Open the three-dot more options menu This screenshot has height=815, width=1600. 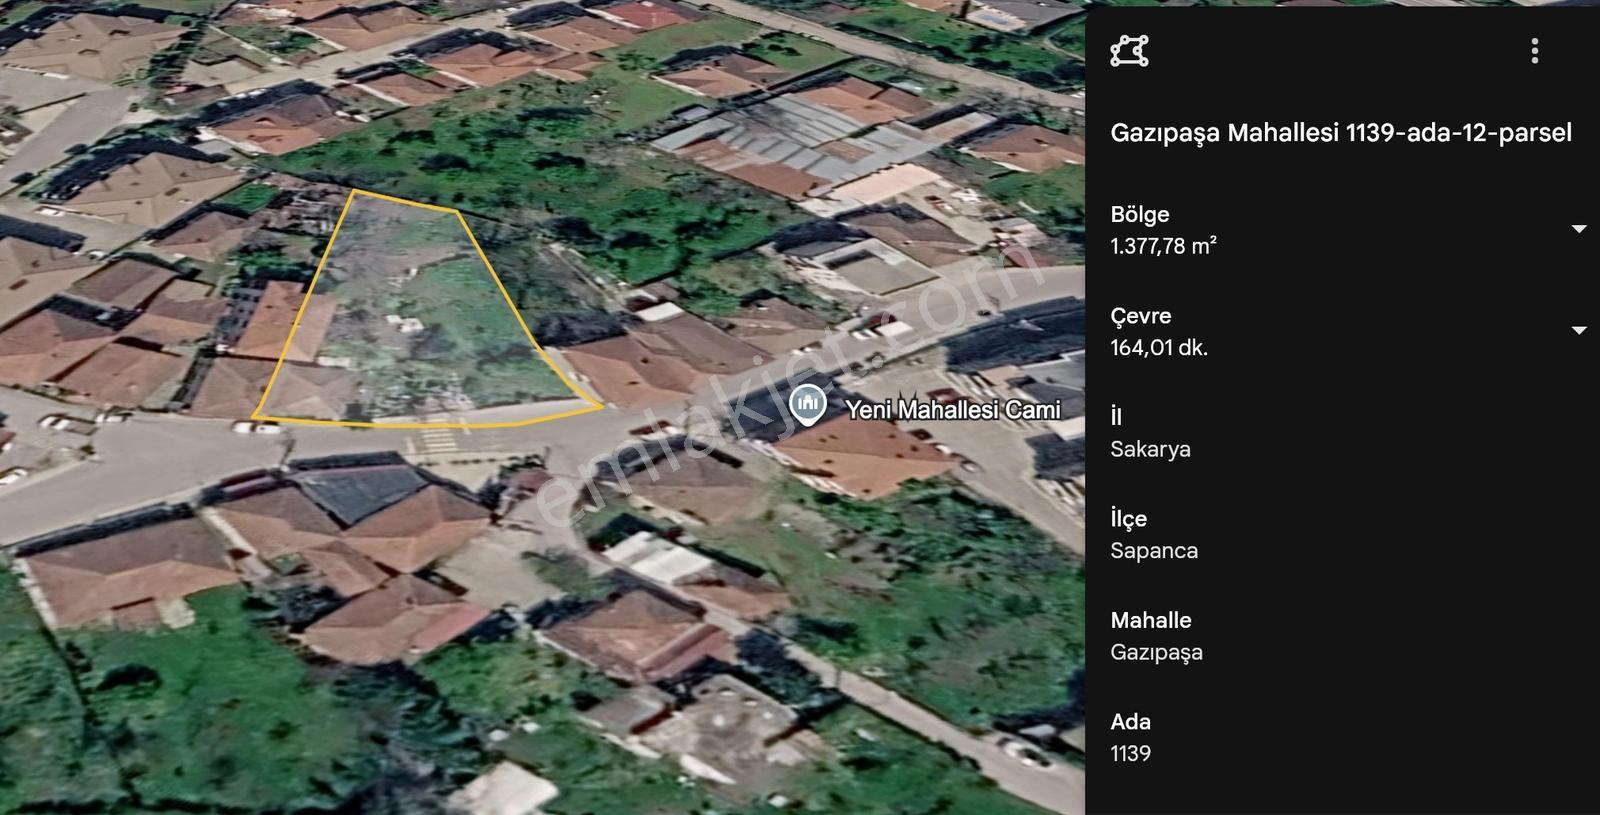click(1535, 51)
